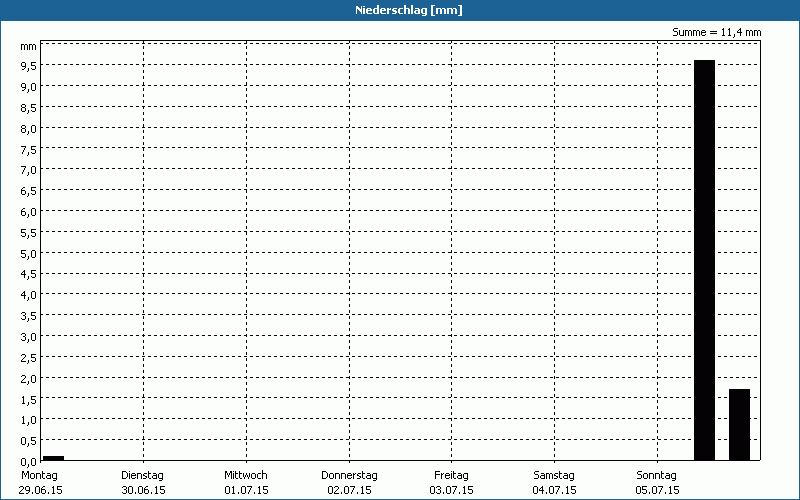
Task: Click the '7,5' y-axis value
Action: 29,149
